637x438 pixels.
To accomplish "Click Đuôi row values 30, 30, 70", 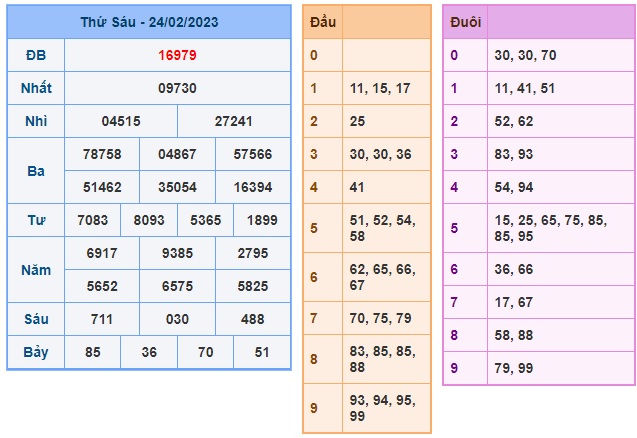I will point(525,55).
